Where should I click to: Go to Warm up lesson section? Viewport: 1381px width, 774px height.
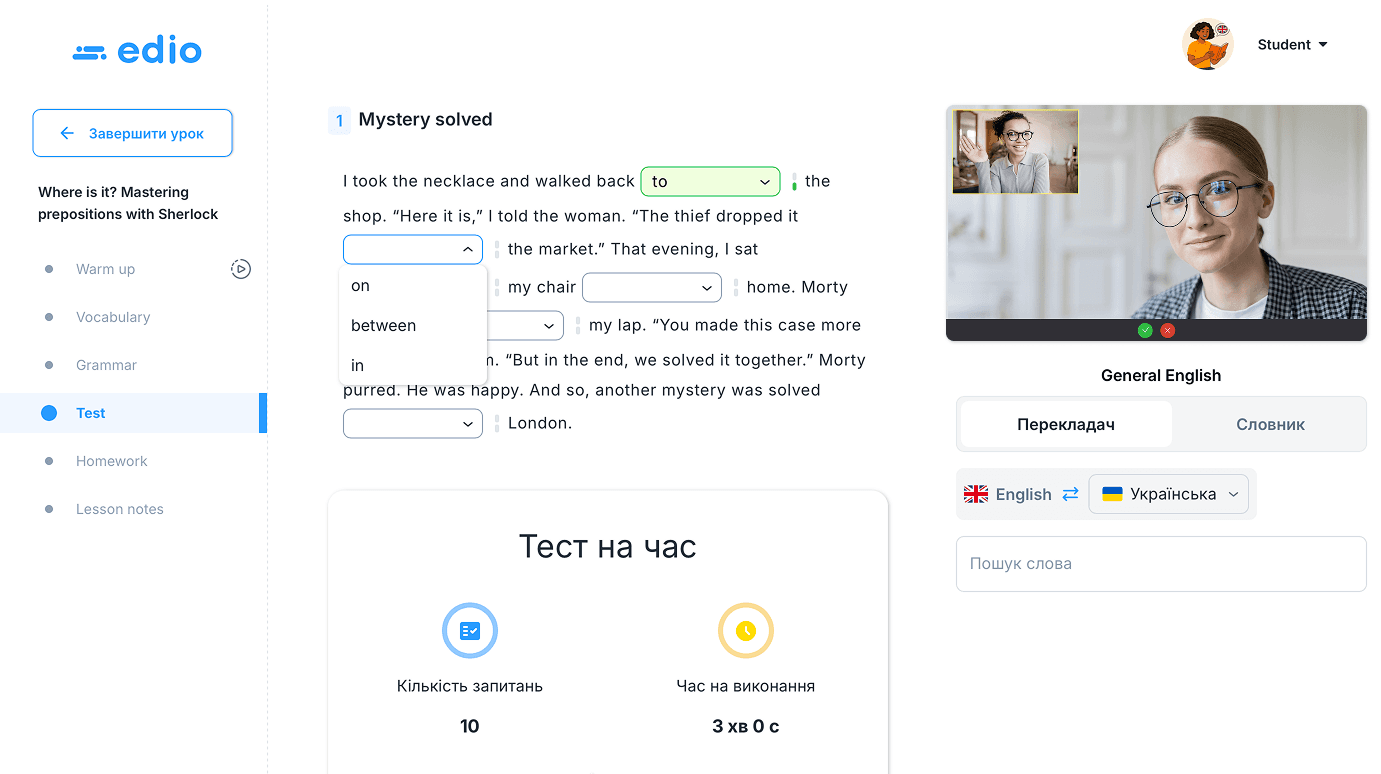coord(105,269)
